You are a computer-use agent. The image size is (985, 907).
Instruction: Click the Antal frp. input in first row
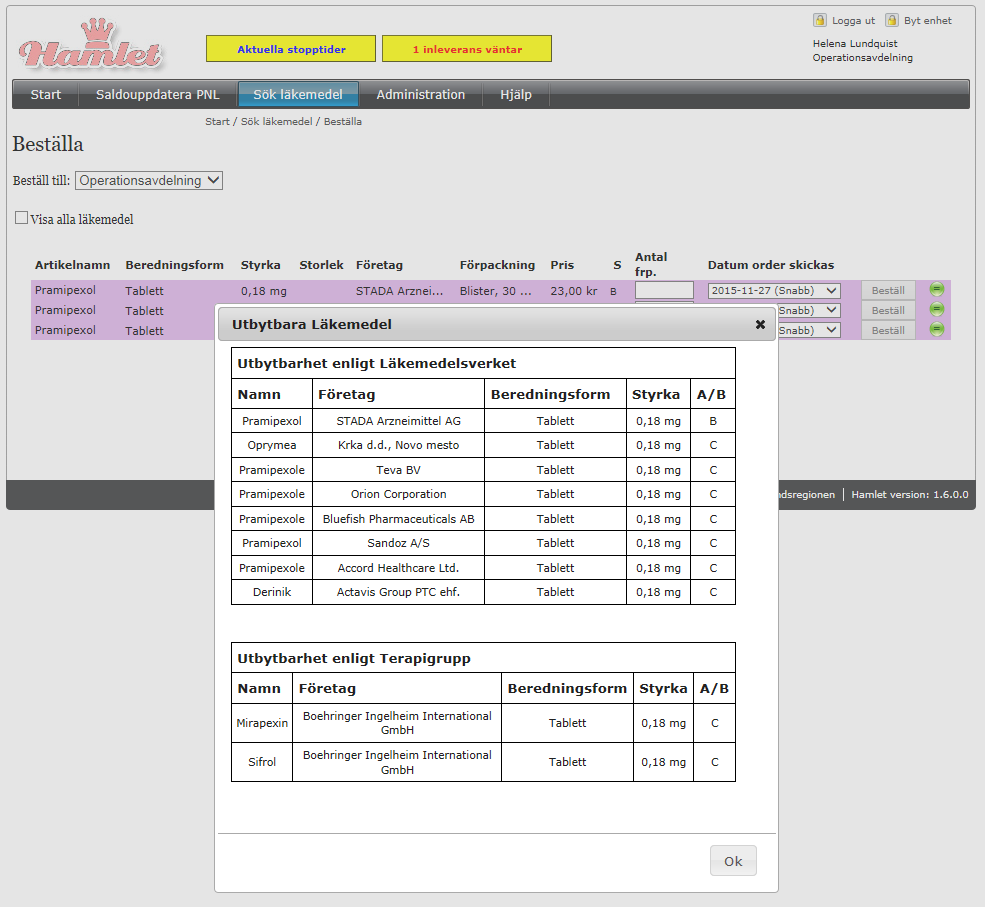(664, 290)
